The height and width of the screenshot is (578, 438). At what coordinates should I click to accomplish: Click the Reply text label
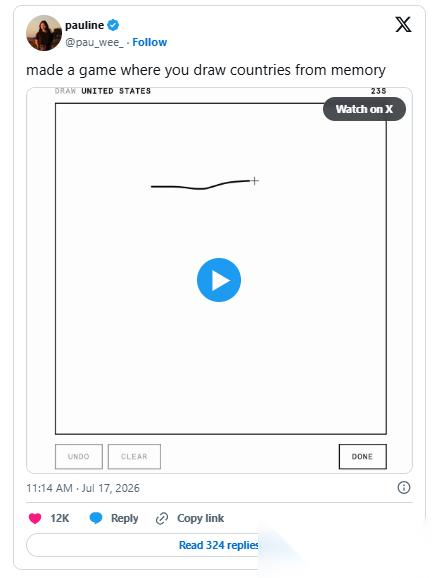[x=125, y=518]
